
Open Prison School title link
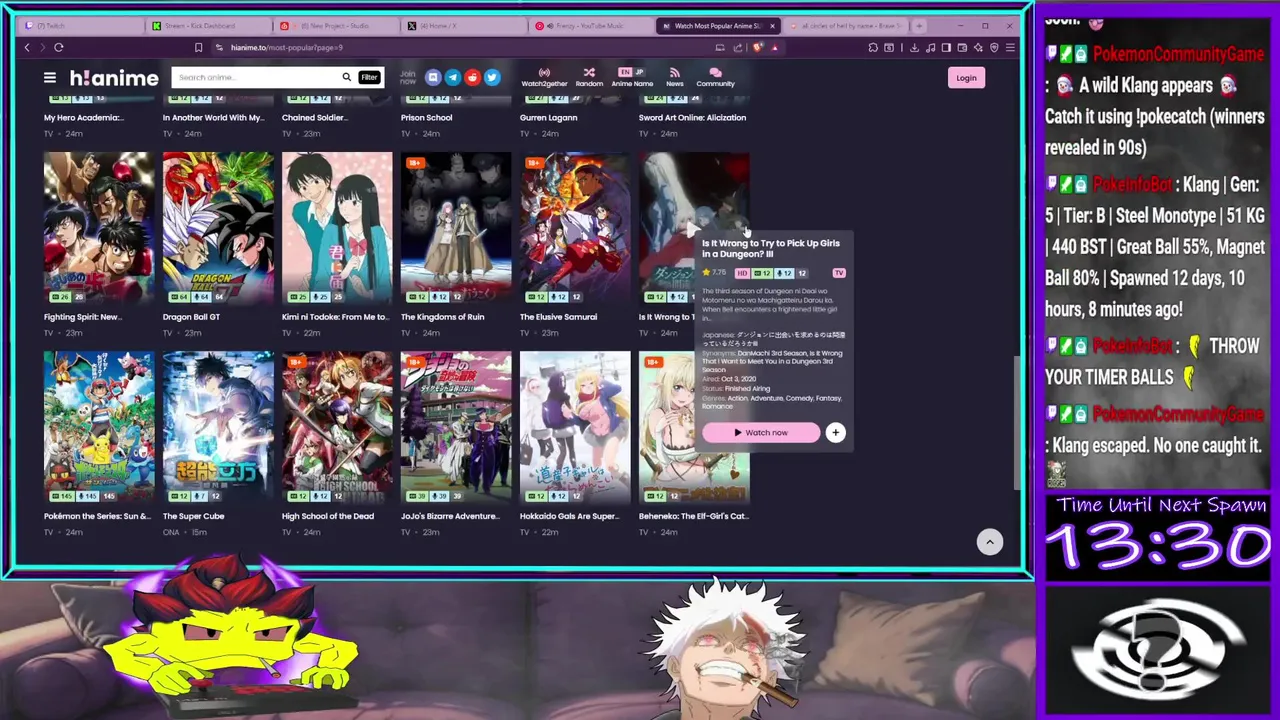pyautogui.click(x=426, y=117)
